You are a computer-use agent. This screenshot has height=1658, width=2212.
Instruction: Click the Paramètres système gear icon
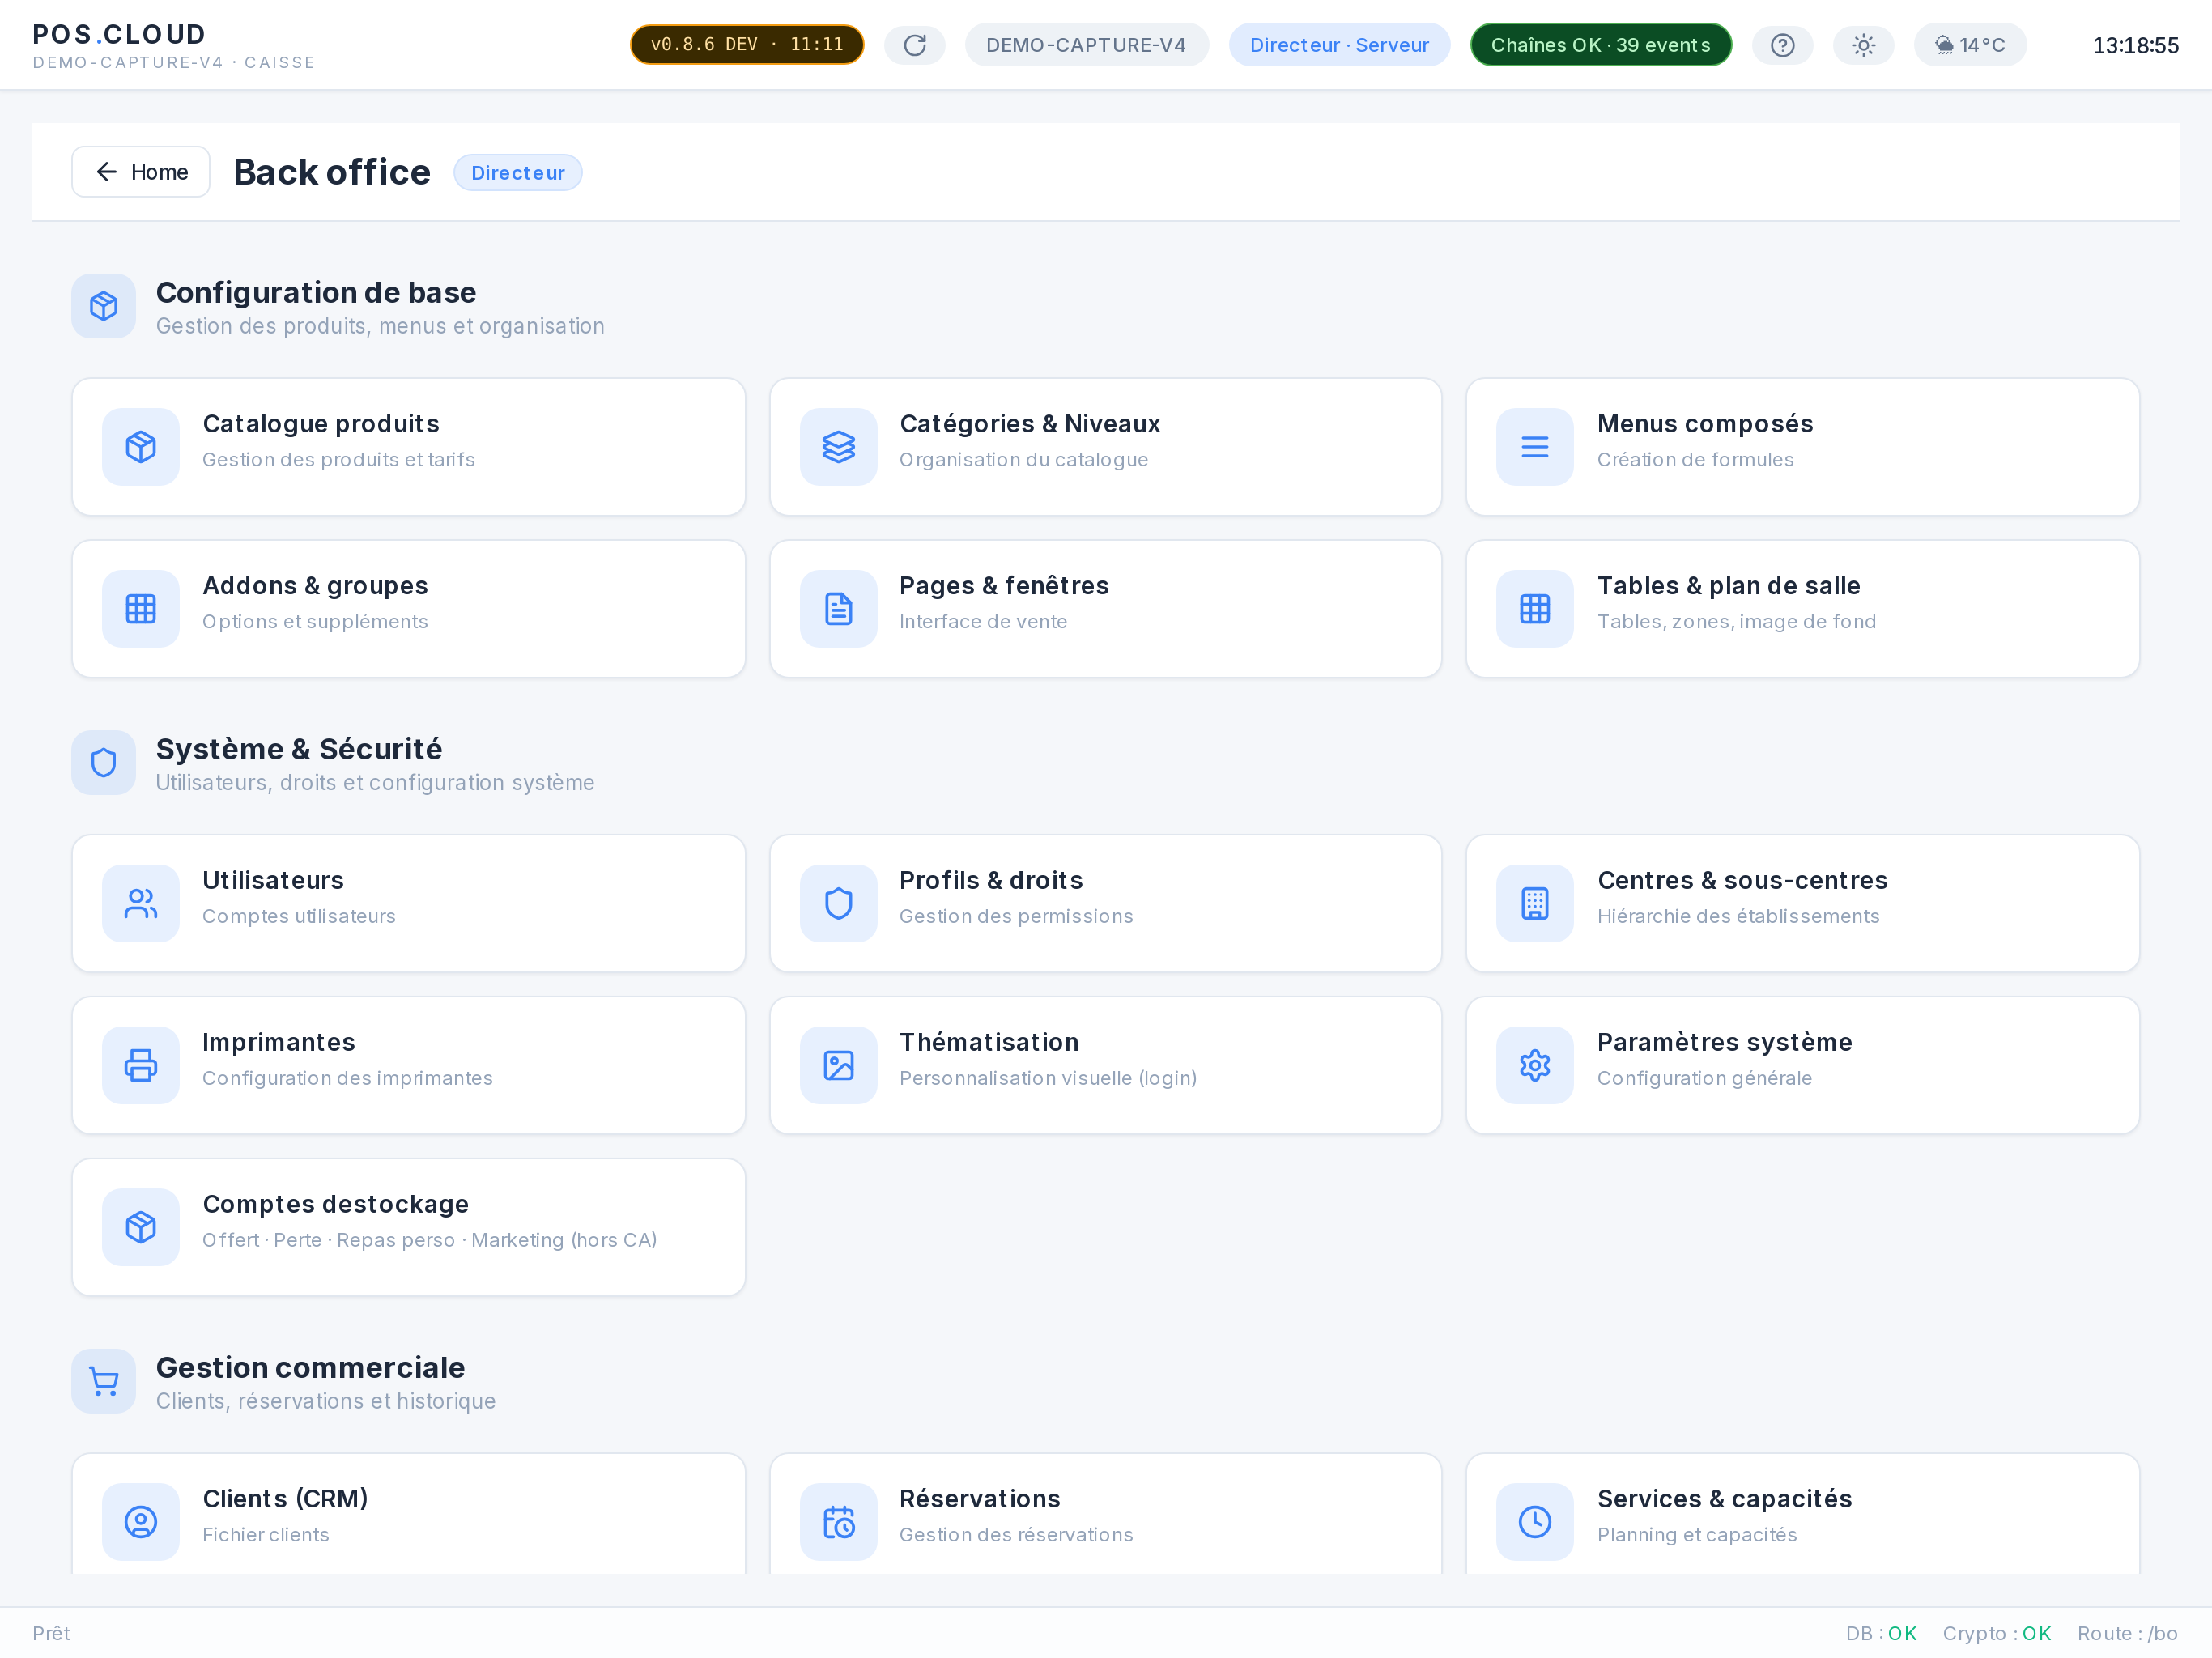coord(1535,1066)
